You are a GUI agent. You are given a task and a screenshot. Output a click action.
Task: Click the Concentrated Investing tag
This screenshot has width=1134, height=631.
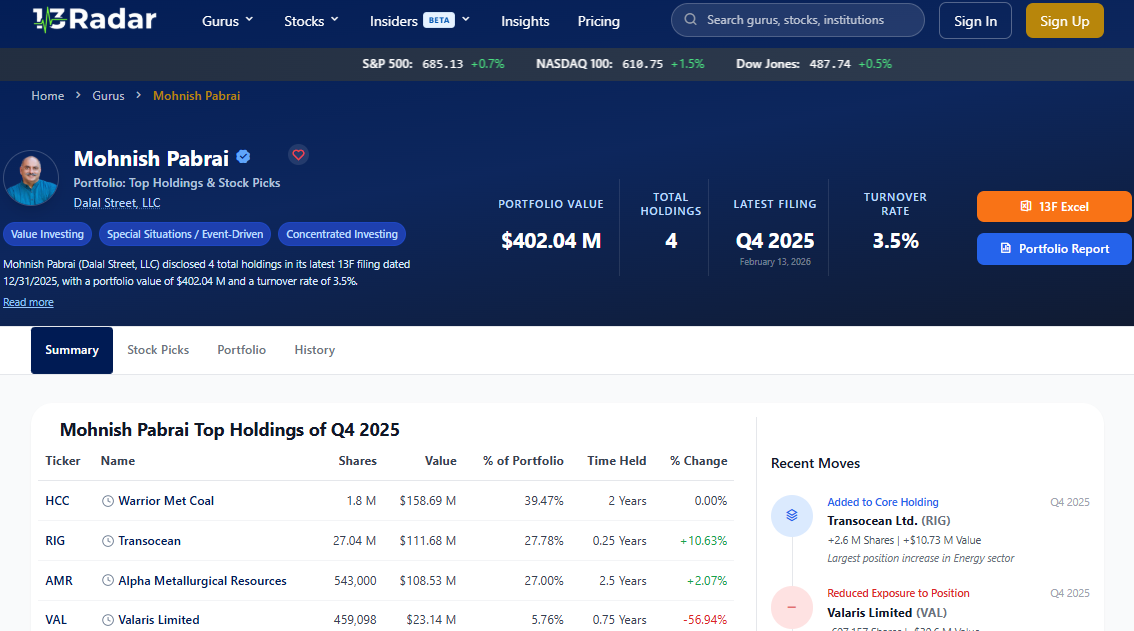(x=342, y=234)
